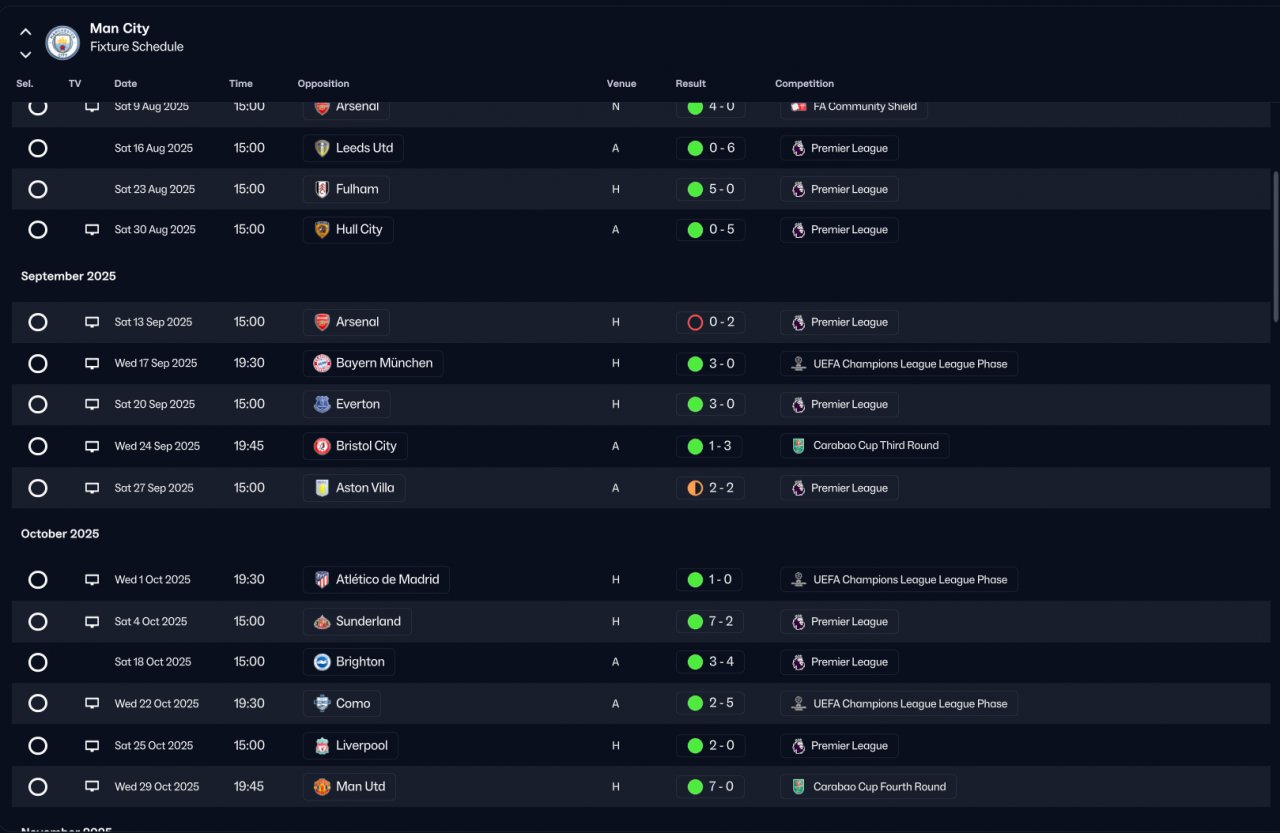This screenshot has width=1280, height=833.
Task: Open the Premier League link on Fulham row
Action: click(x=839, y=189)
